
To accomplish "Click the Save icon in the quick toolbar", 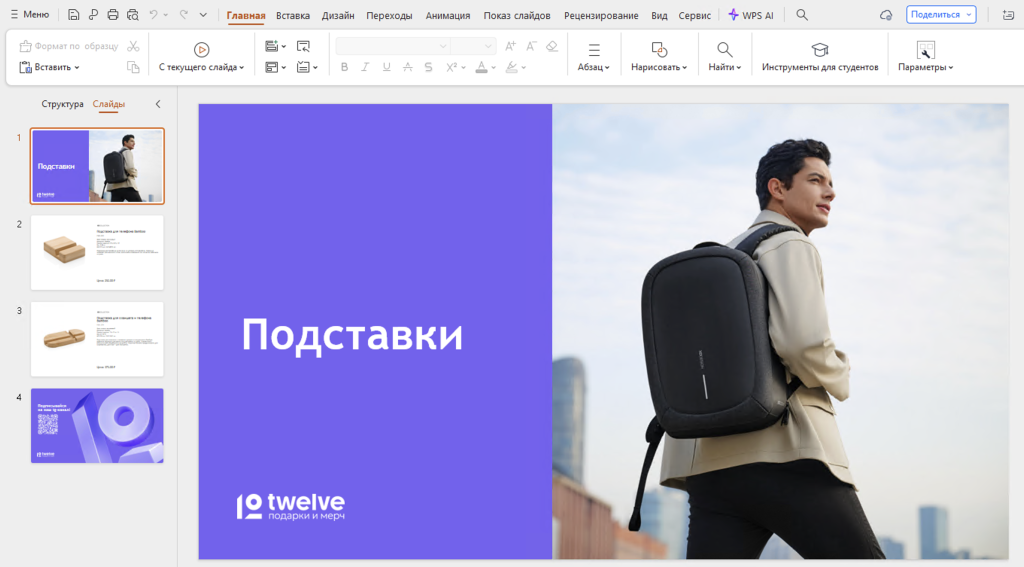I will point(74,15).
